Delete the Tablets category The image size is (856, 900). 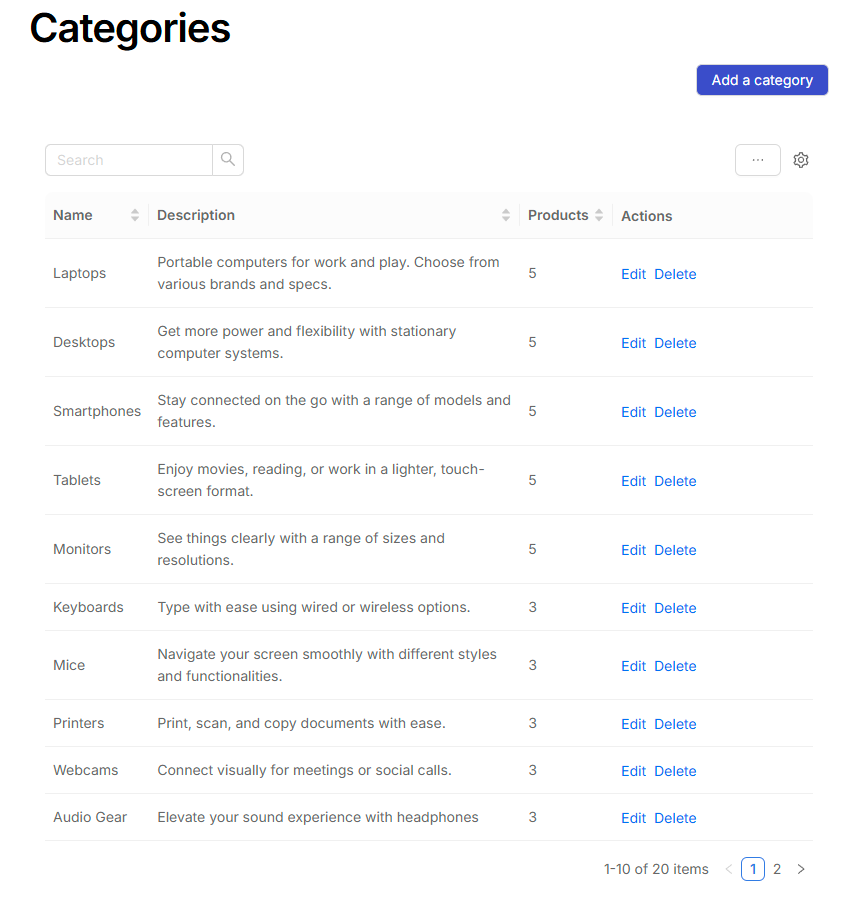(x=675, y=481)
